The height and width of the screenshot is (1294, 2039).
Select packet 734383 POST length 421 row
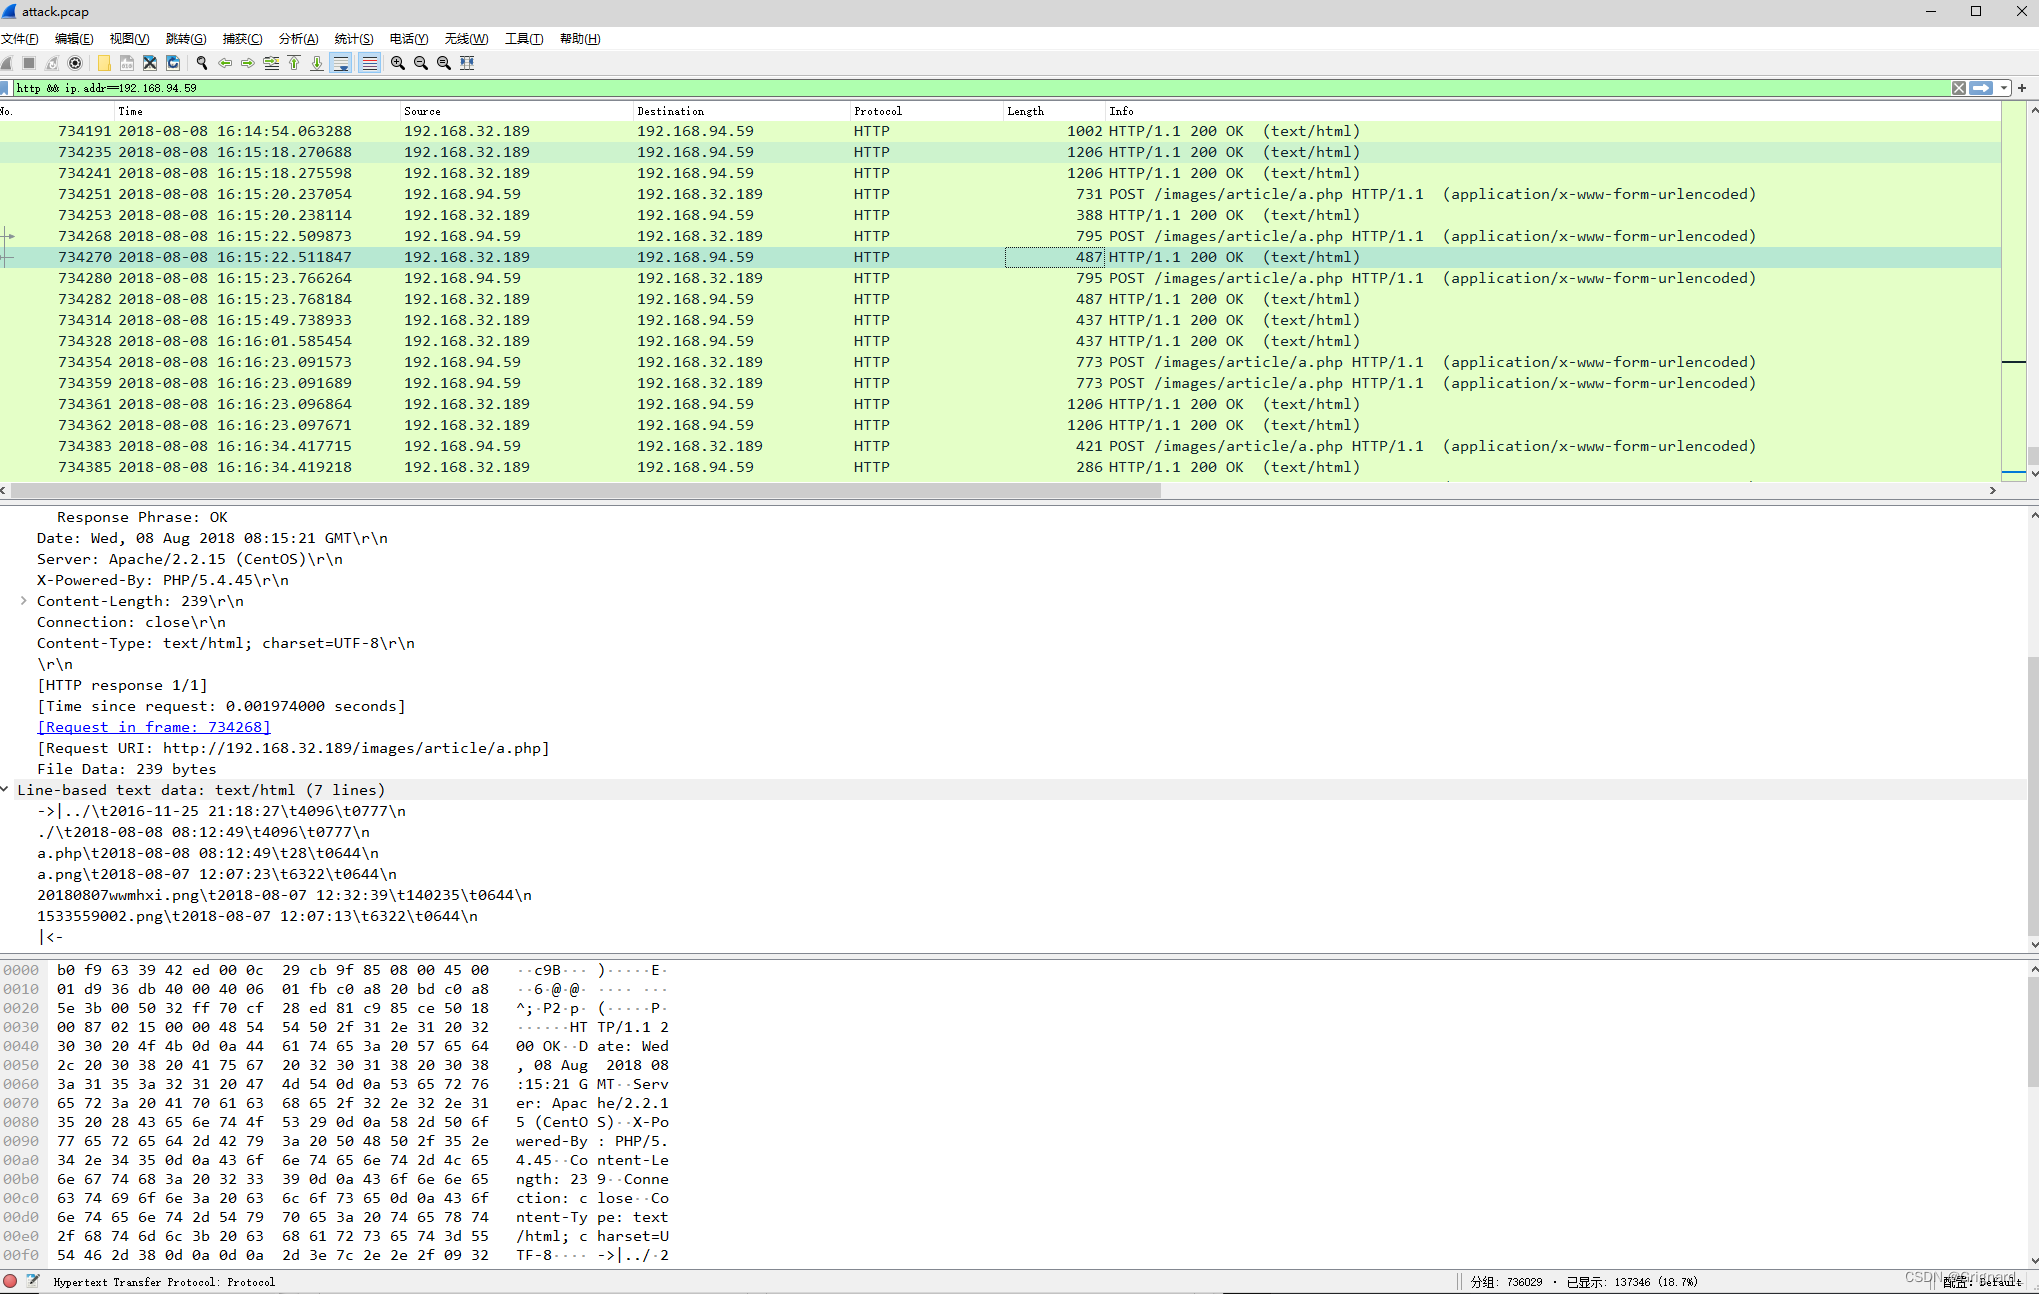point(1000,446)
